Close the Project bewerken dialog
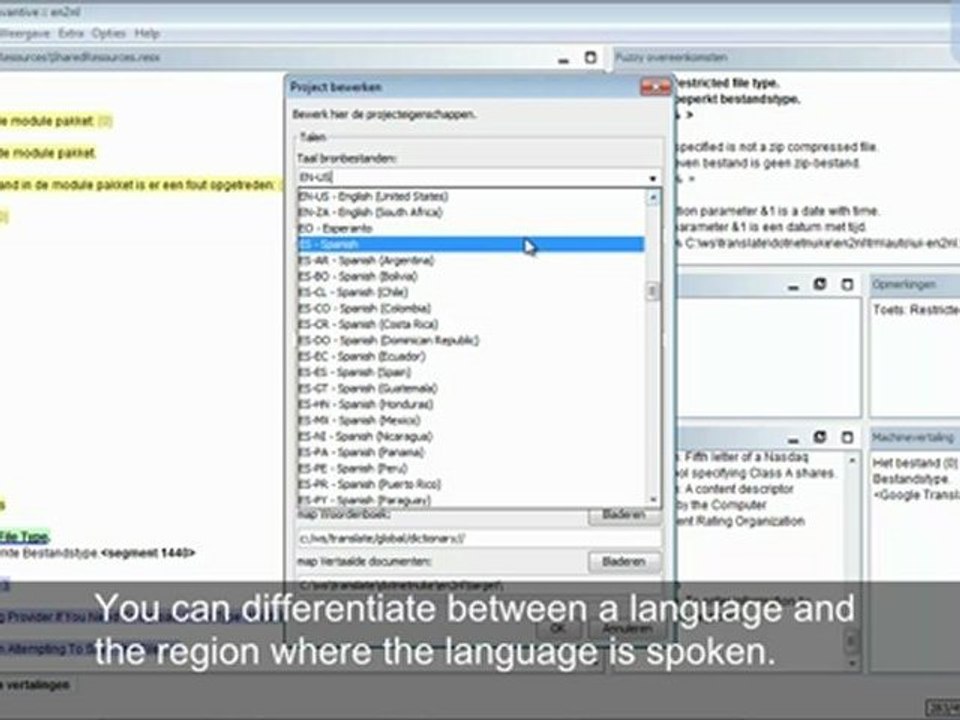This screenshot has width=960, height=720. [x=656, y=88]
